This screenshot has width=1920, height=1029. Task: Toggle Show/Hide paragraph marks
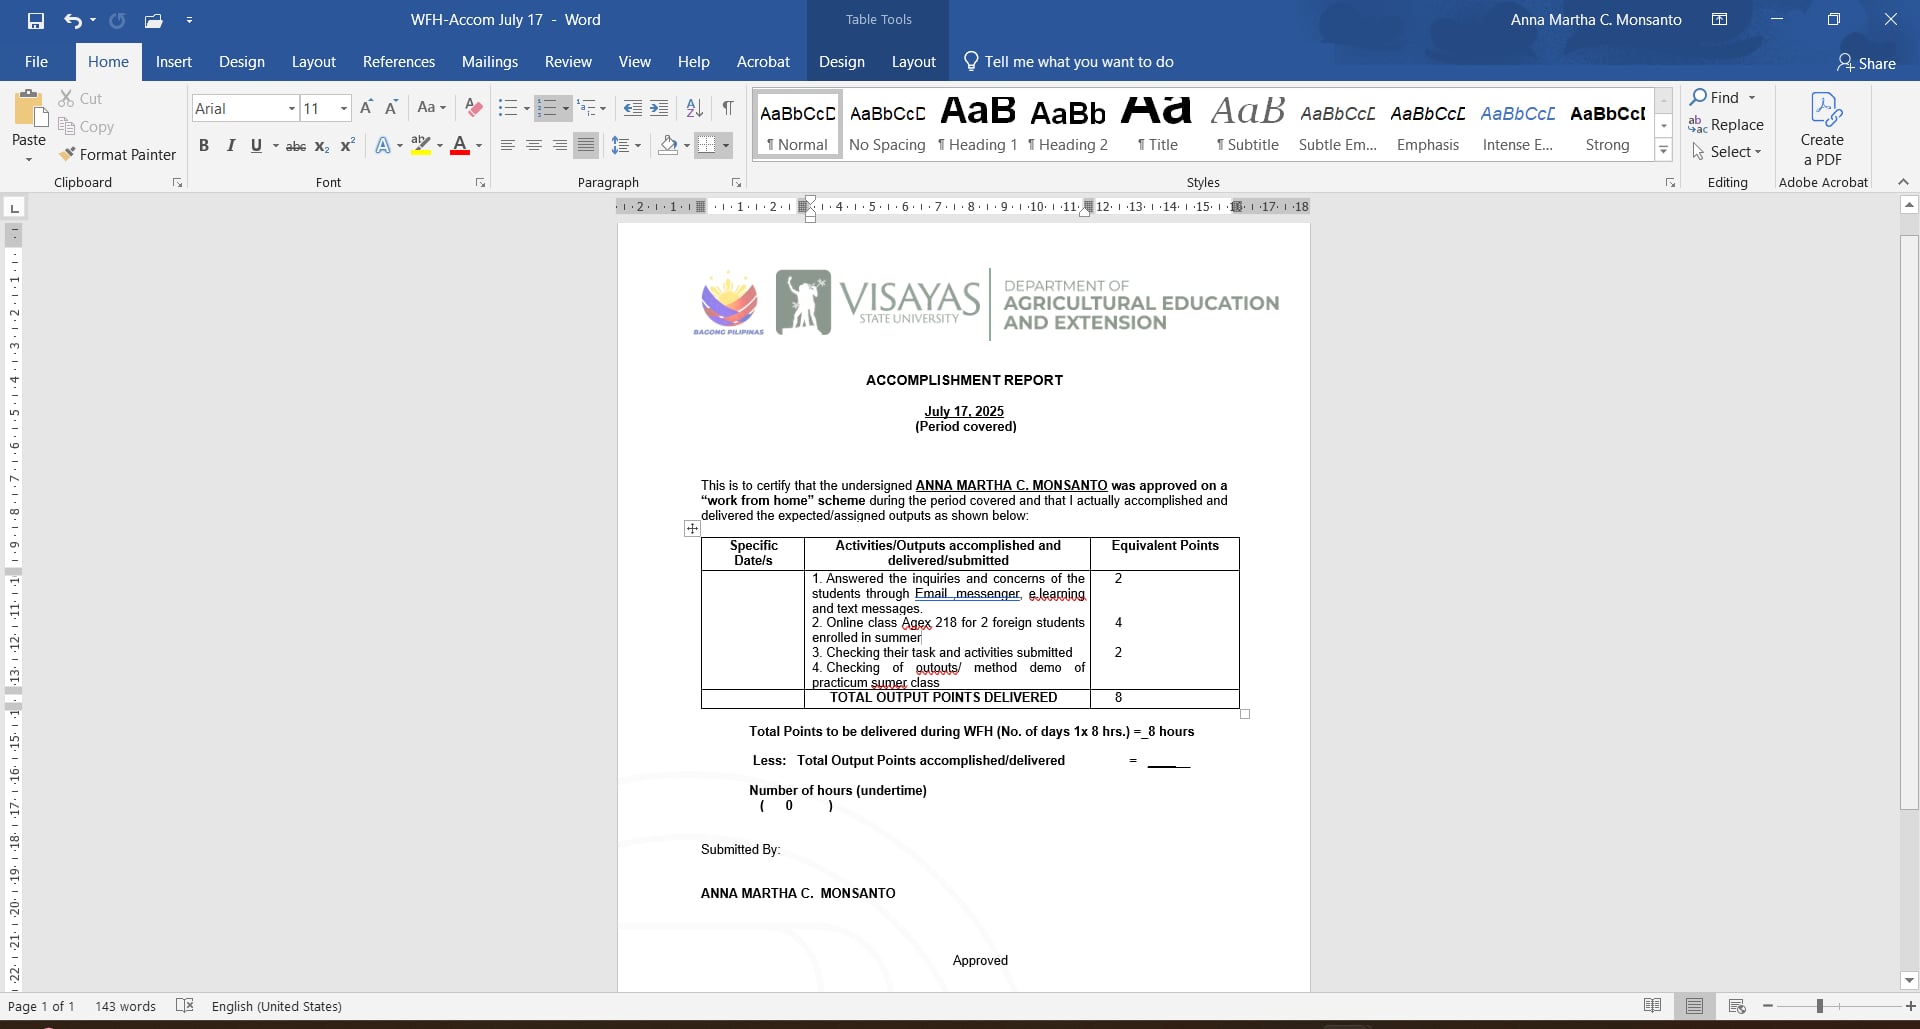tap(728, 108)
